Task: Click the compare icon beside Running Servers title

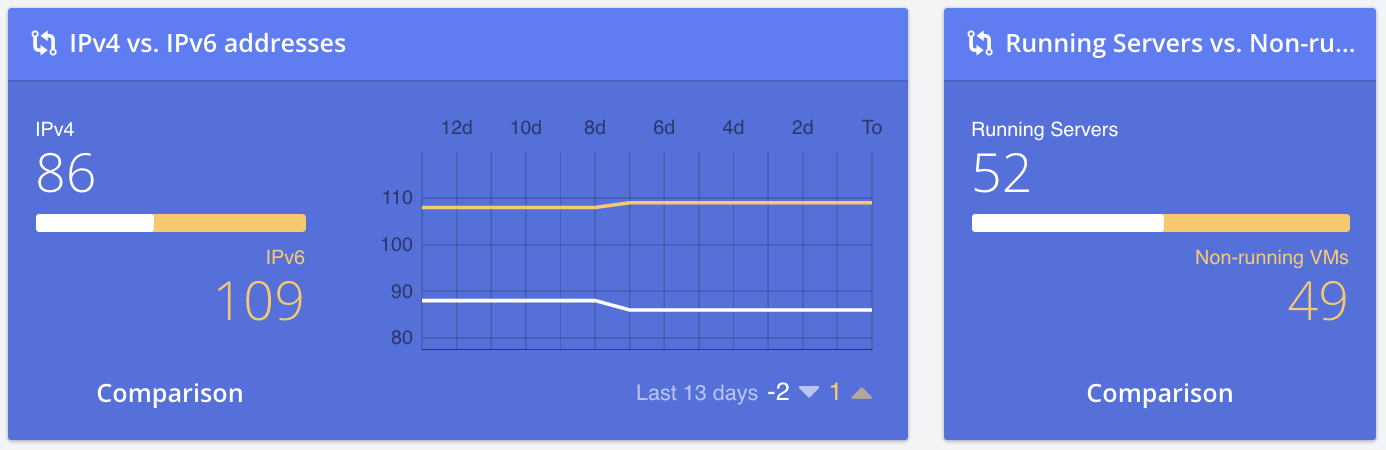Action: coord(980,43)
